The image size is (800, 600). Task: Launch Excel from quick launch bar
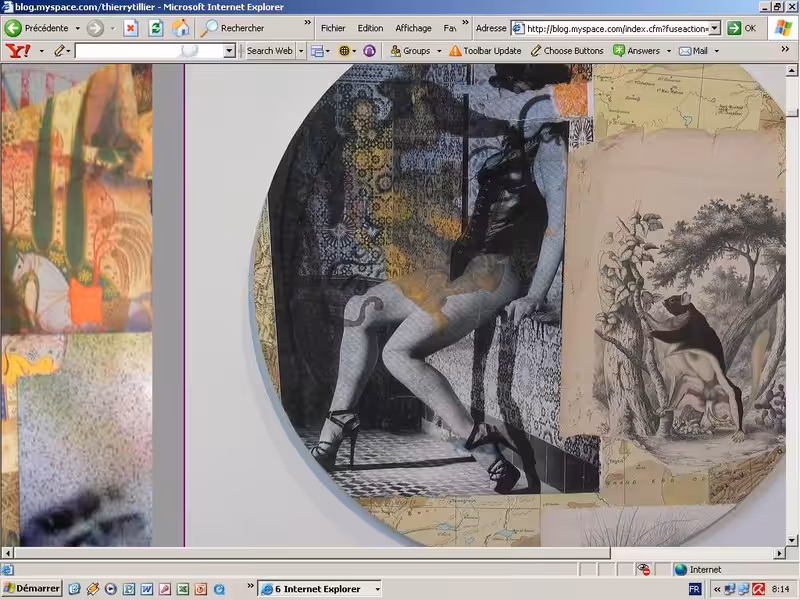click(x=183, y=589)
